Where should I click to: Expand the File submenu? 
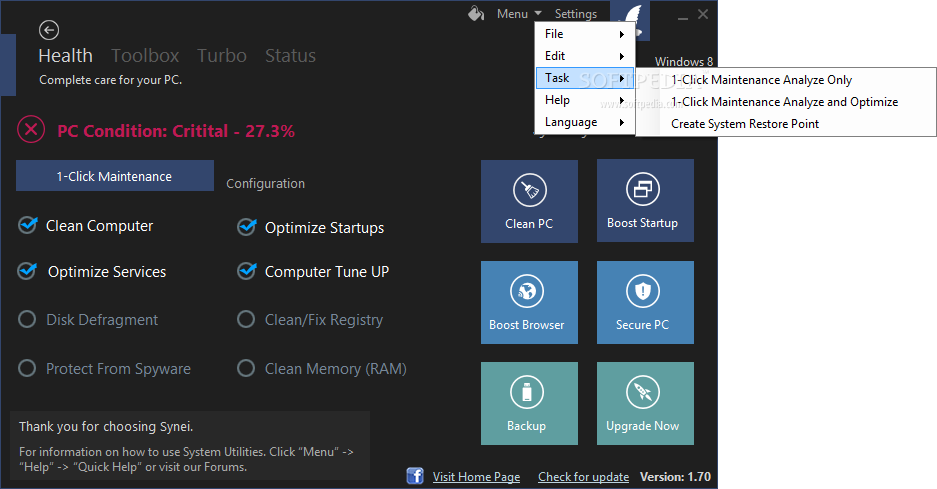pos(584,34)
